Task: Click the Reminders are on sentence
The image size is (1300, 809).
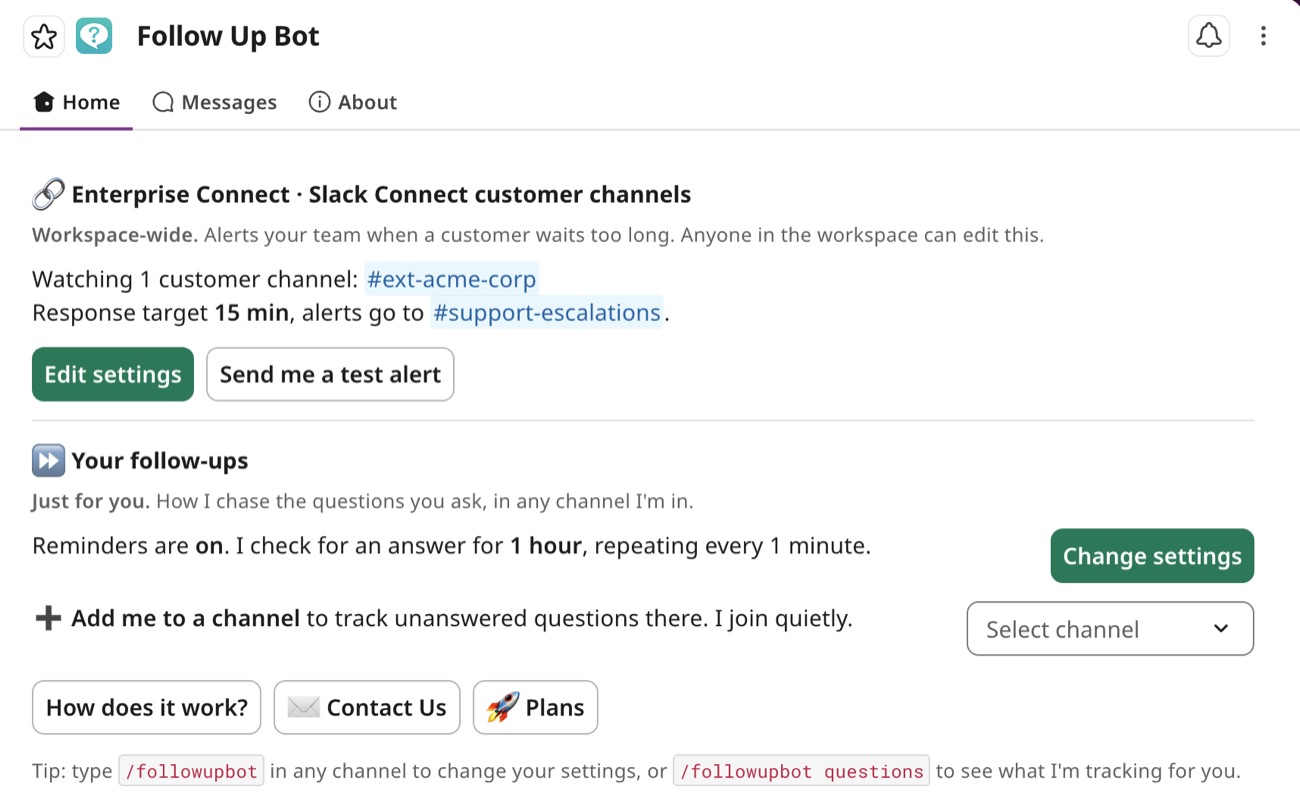Action: point(451,546)
